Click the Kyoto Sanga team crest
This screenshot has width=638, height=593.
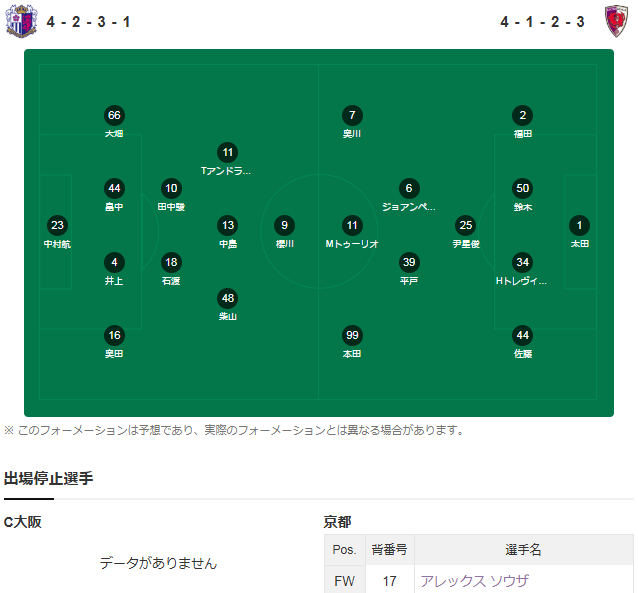point(618,21)
